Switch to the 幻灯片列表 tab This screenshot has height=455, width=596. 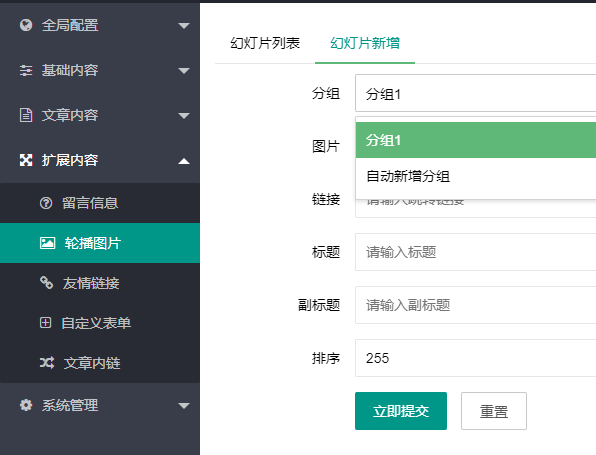click(x=265, y=43)
